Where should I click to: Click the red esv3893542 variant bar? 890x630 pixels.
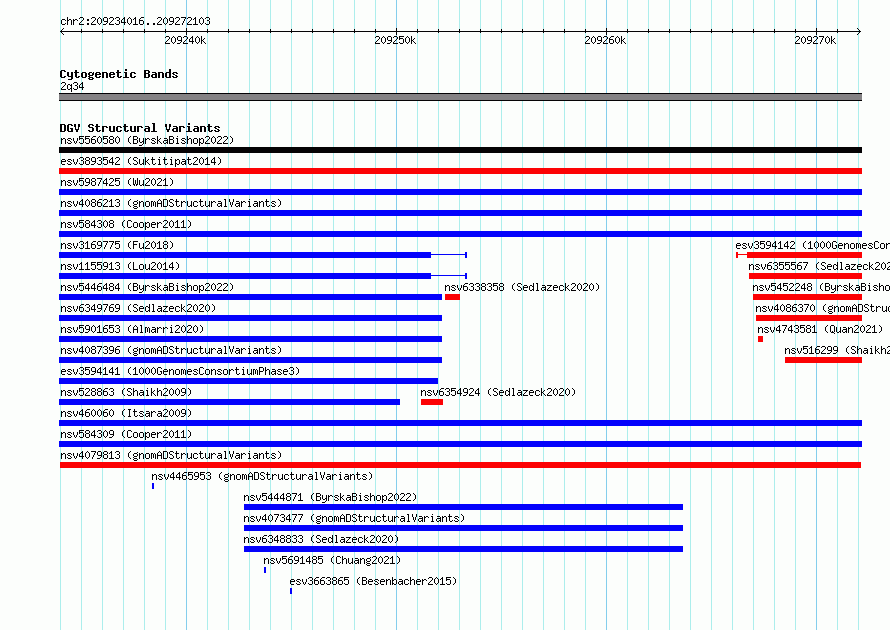460,171
